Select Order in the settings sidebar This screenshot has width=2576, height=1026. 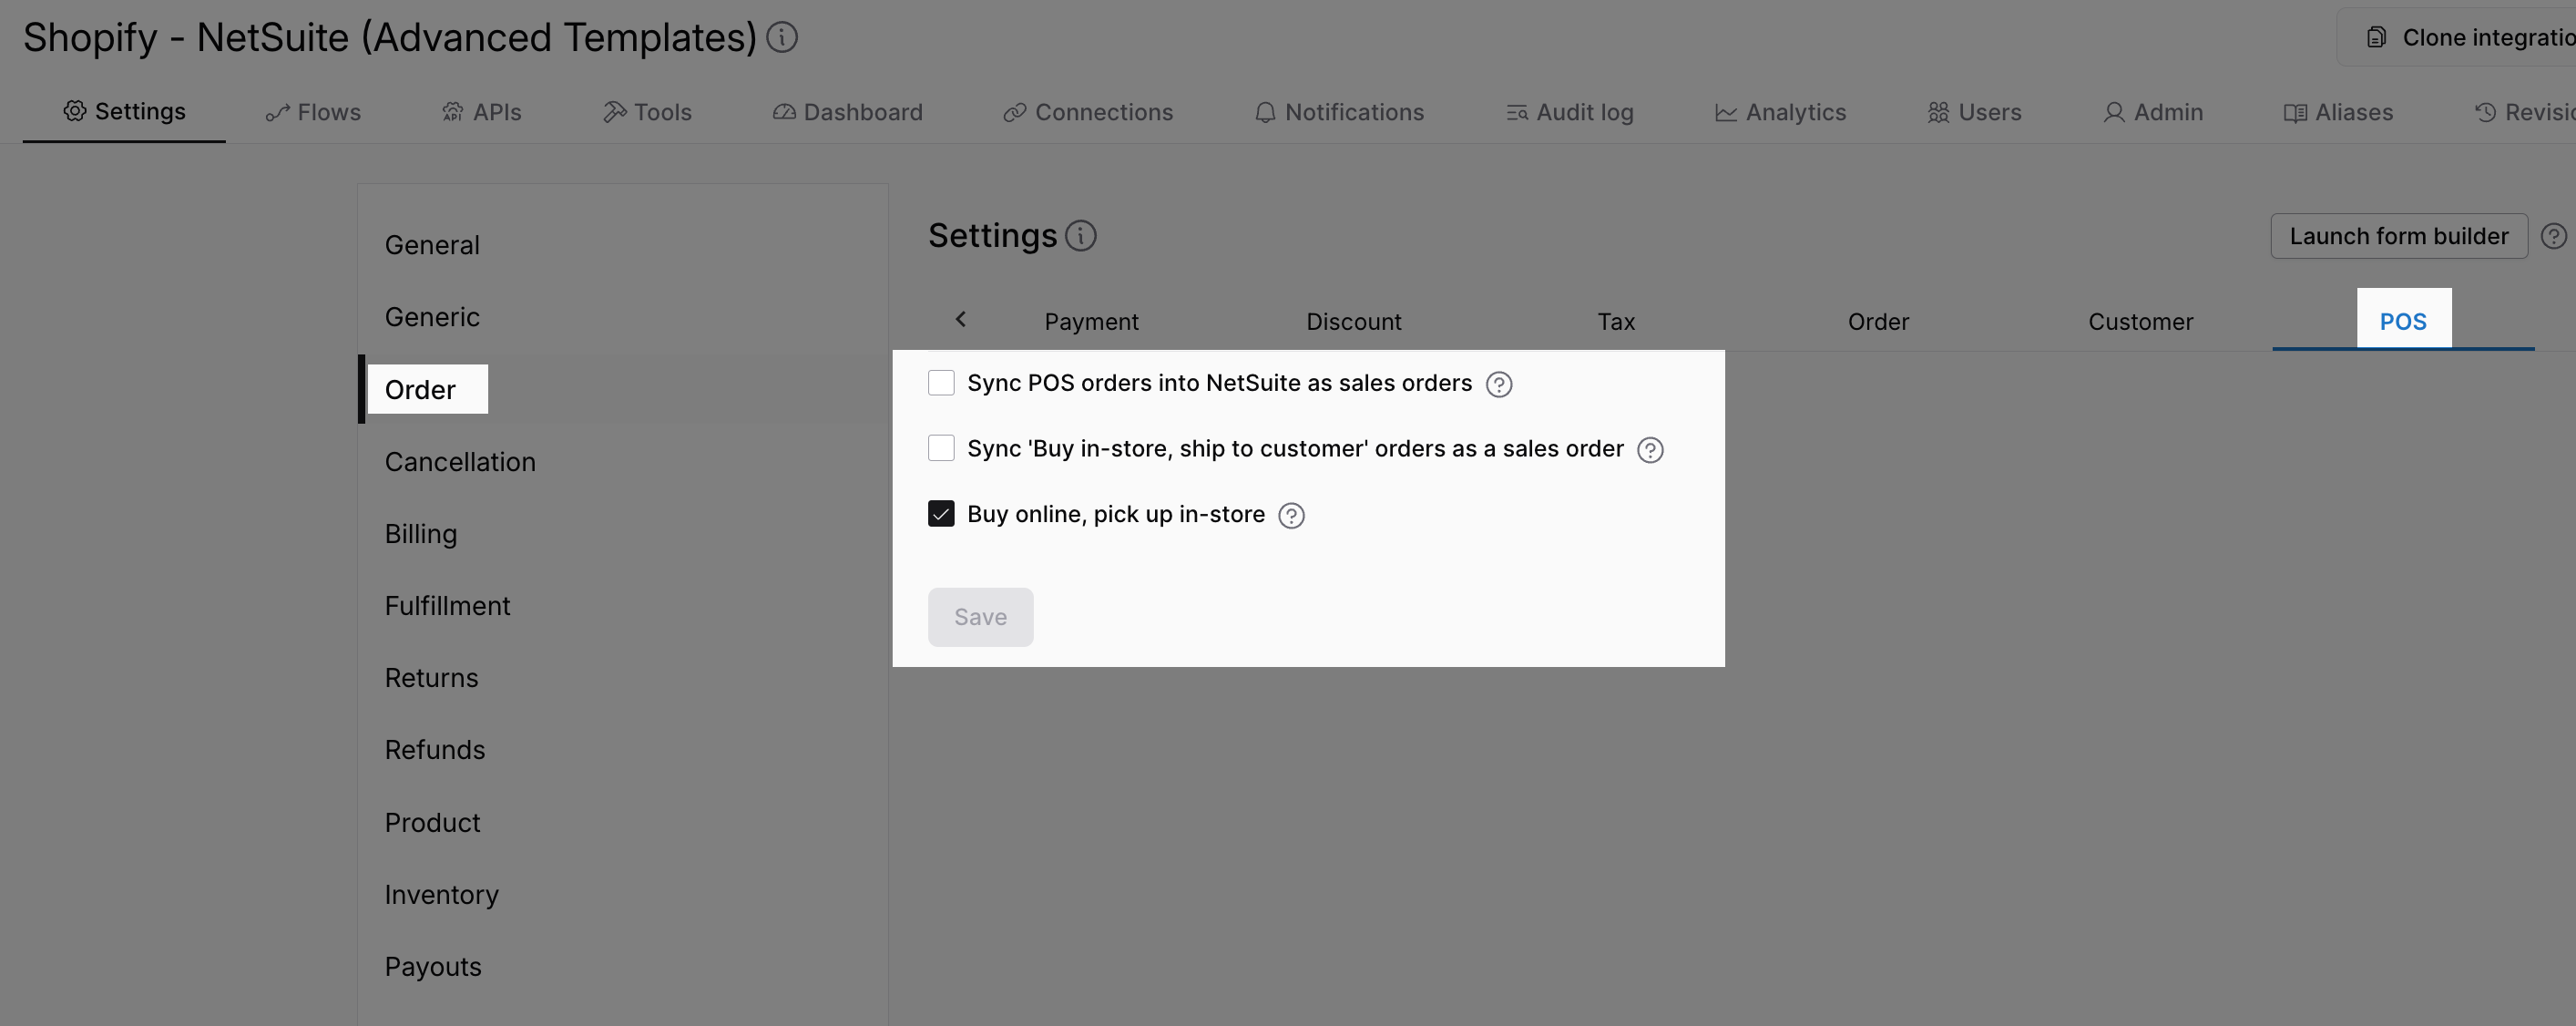(623, 389)
